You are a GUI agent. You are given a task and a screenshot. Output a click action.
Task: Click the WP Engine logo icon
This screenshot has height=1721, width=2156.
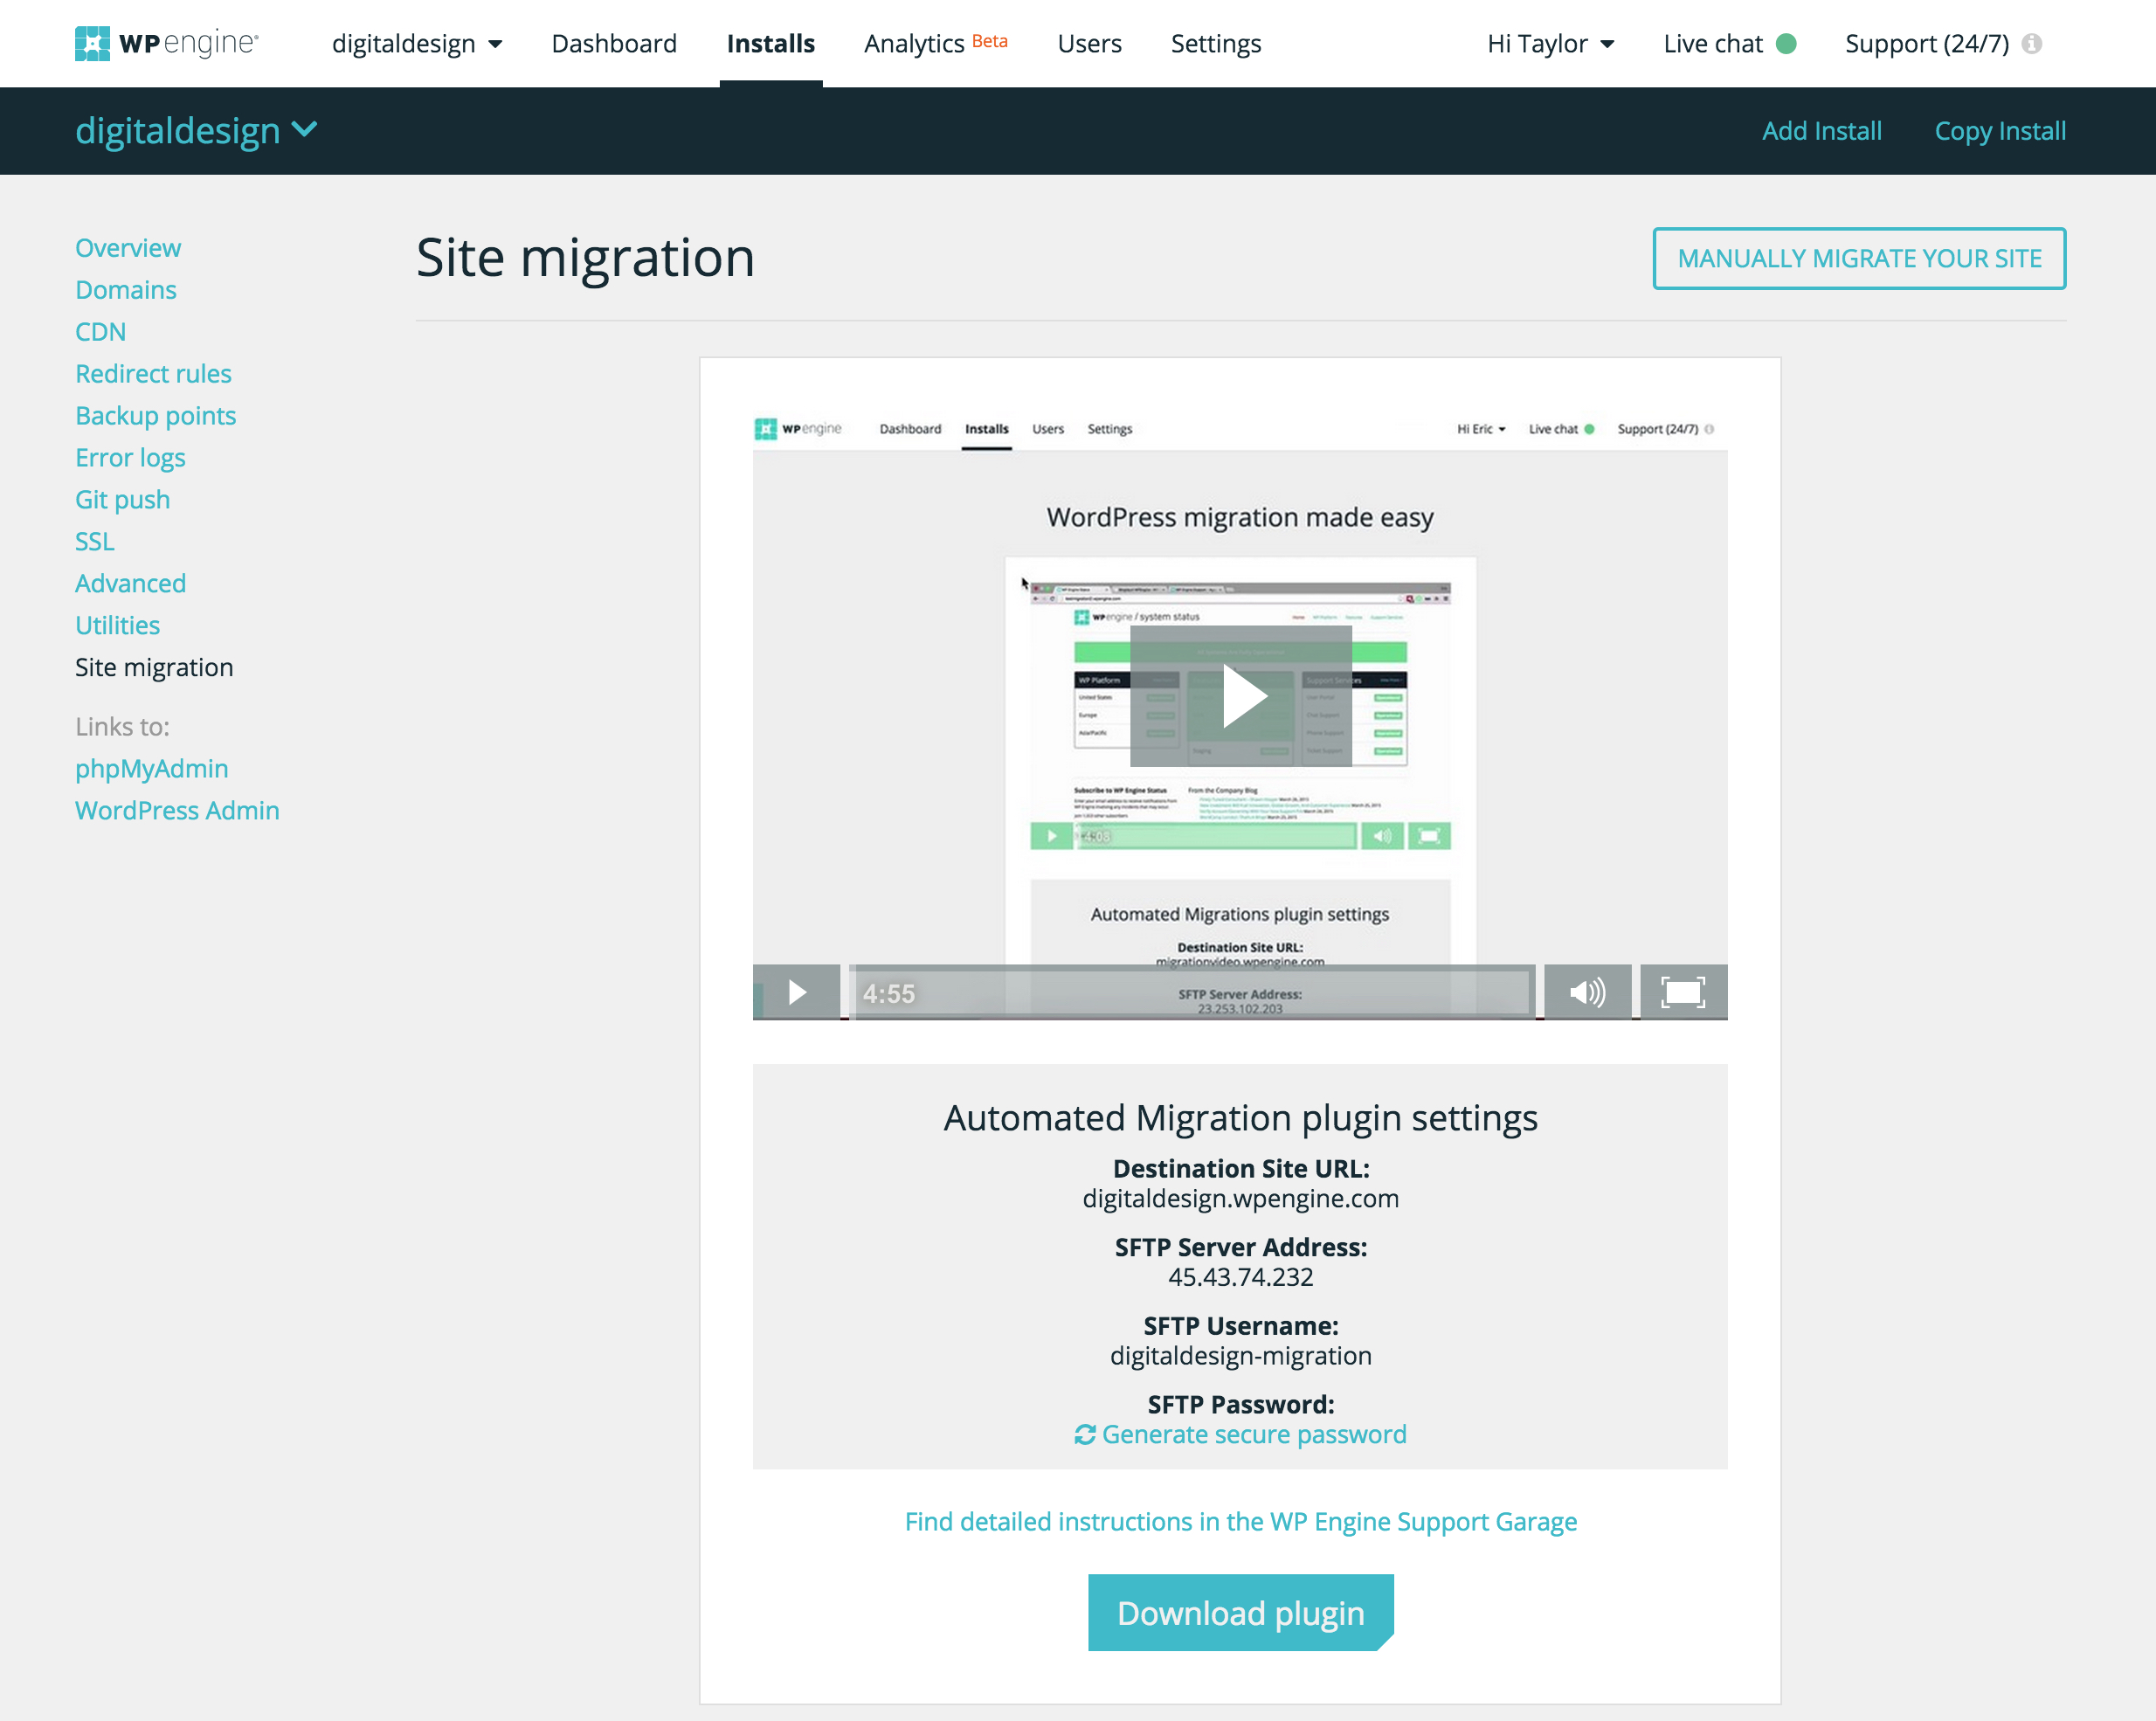(x=92, y=43)
